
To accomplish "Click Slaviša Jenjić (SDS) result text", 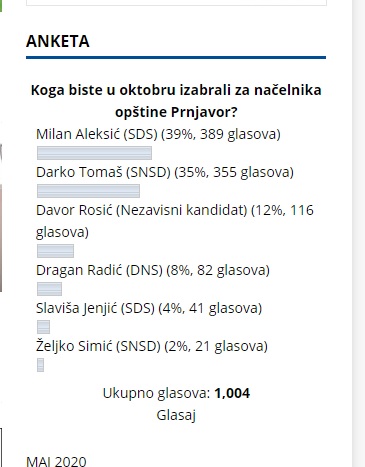I will click(149, 308).
